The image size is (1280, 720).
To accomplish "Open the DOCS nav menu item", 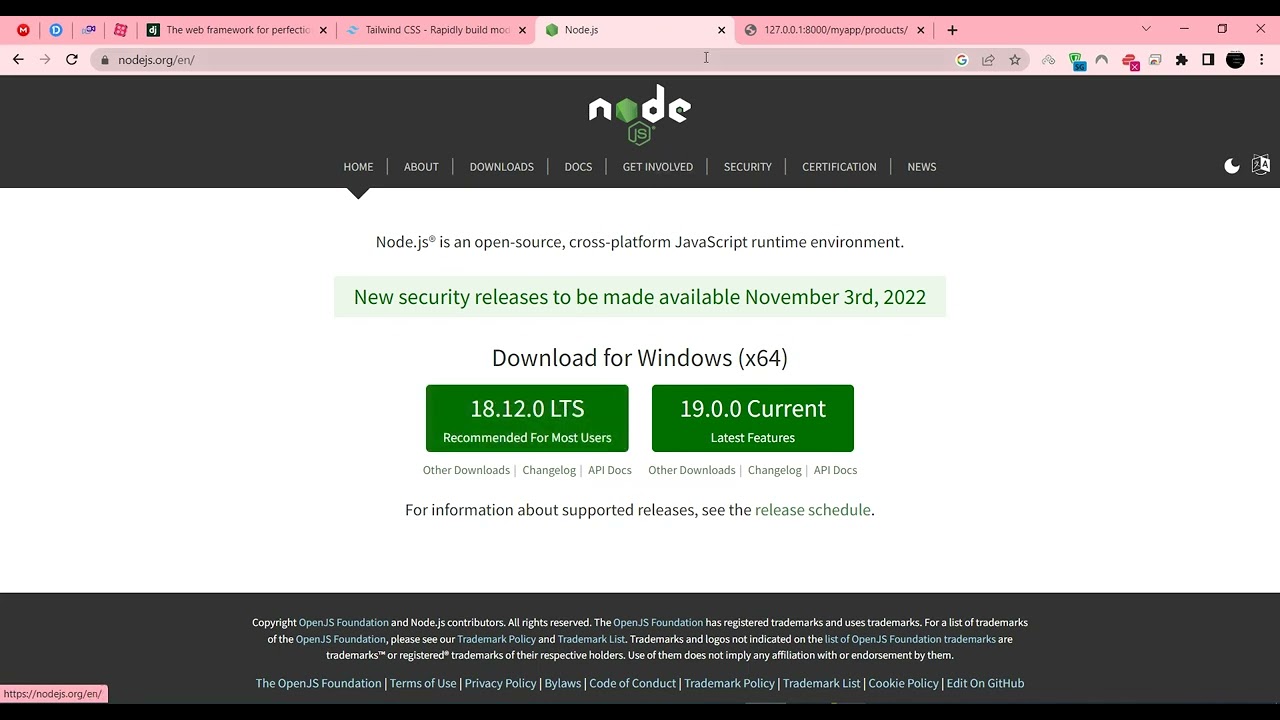I will pos(578,167).
